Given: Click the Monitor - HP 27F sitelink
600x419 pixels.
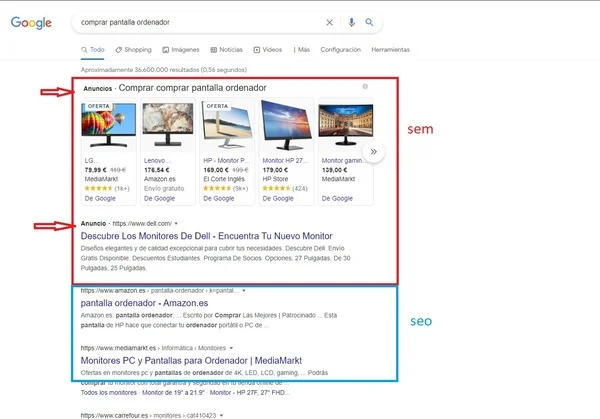Looking at the screenshot, I should [249, 393].
